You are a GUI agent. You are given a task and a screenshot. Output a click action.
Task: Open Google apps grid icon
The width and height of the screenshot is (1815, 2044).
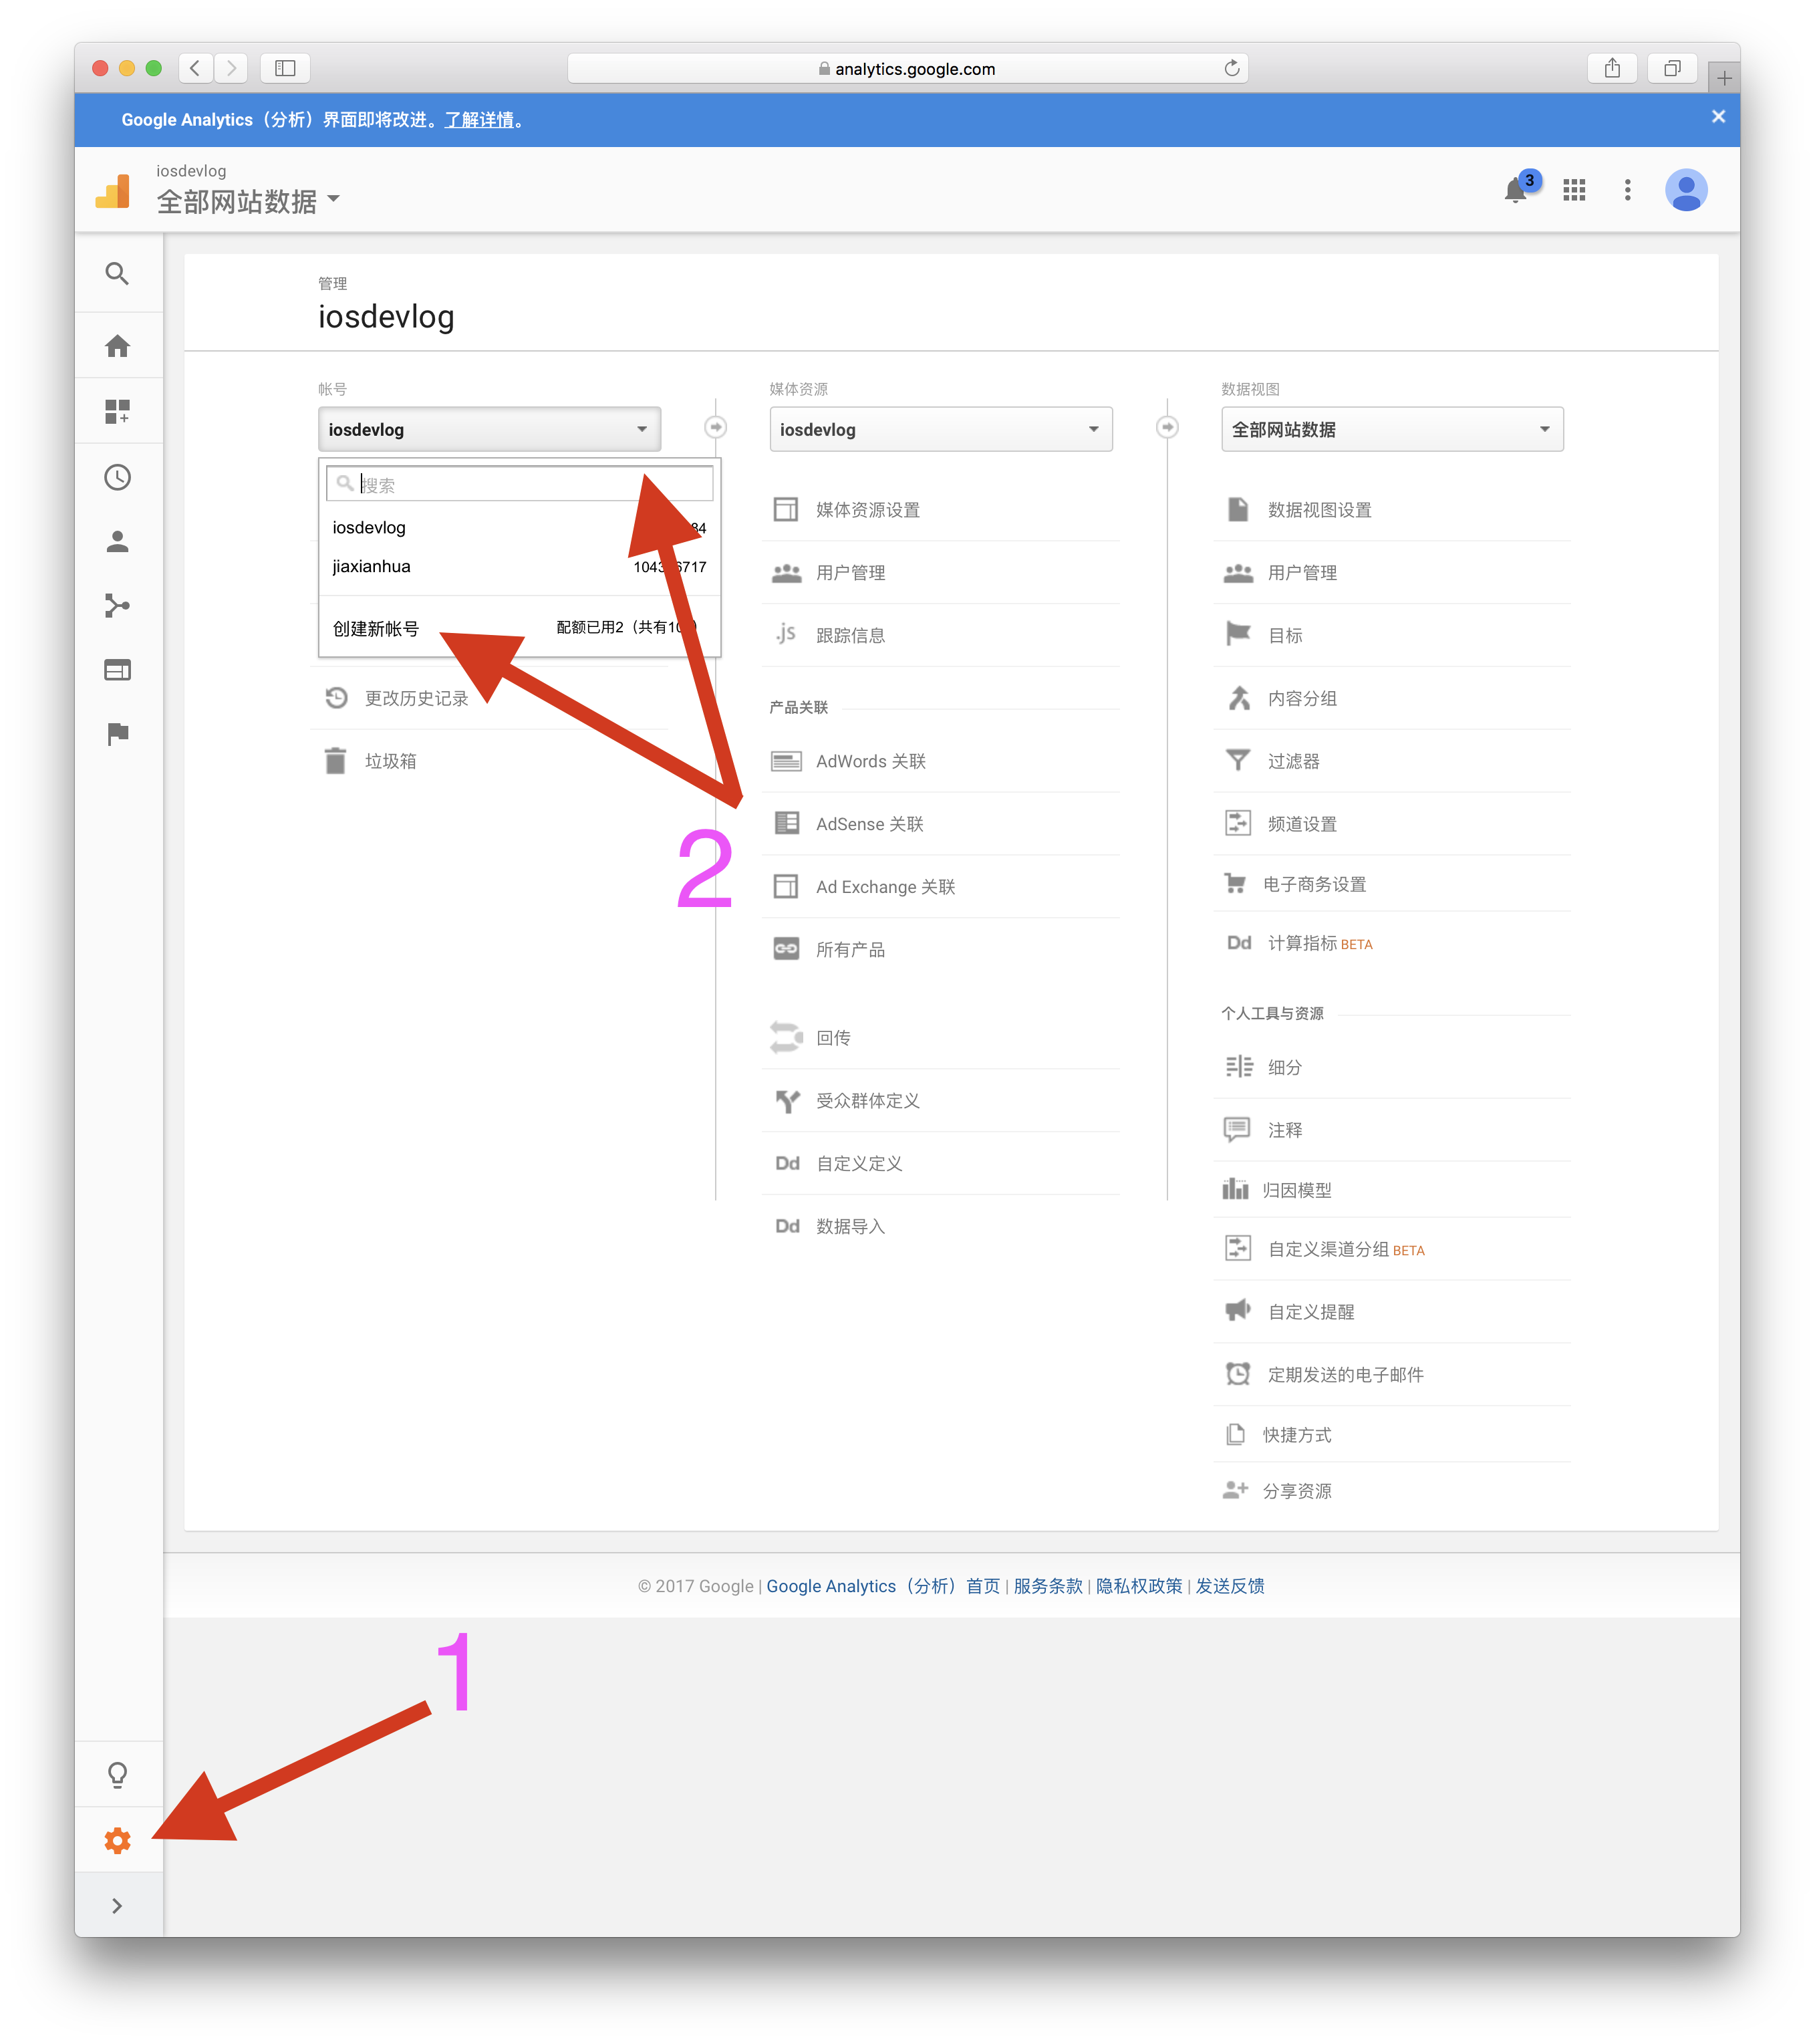(x=1573, y=190)
